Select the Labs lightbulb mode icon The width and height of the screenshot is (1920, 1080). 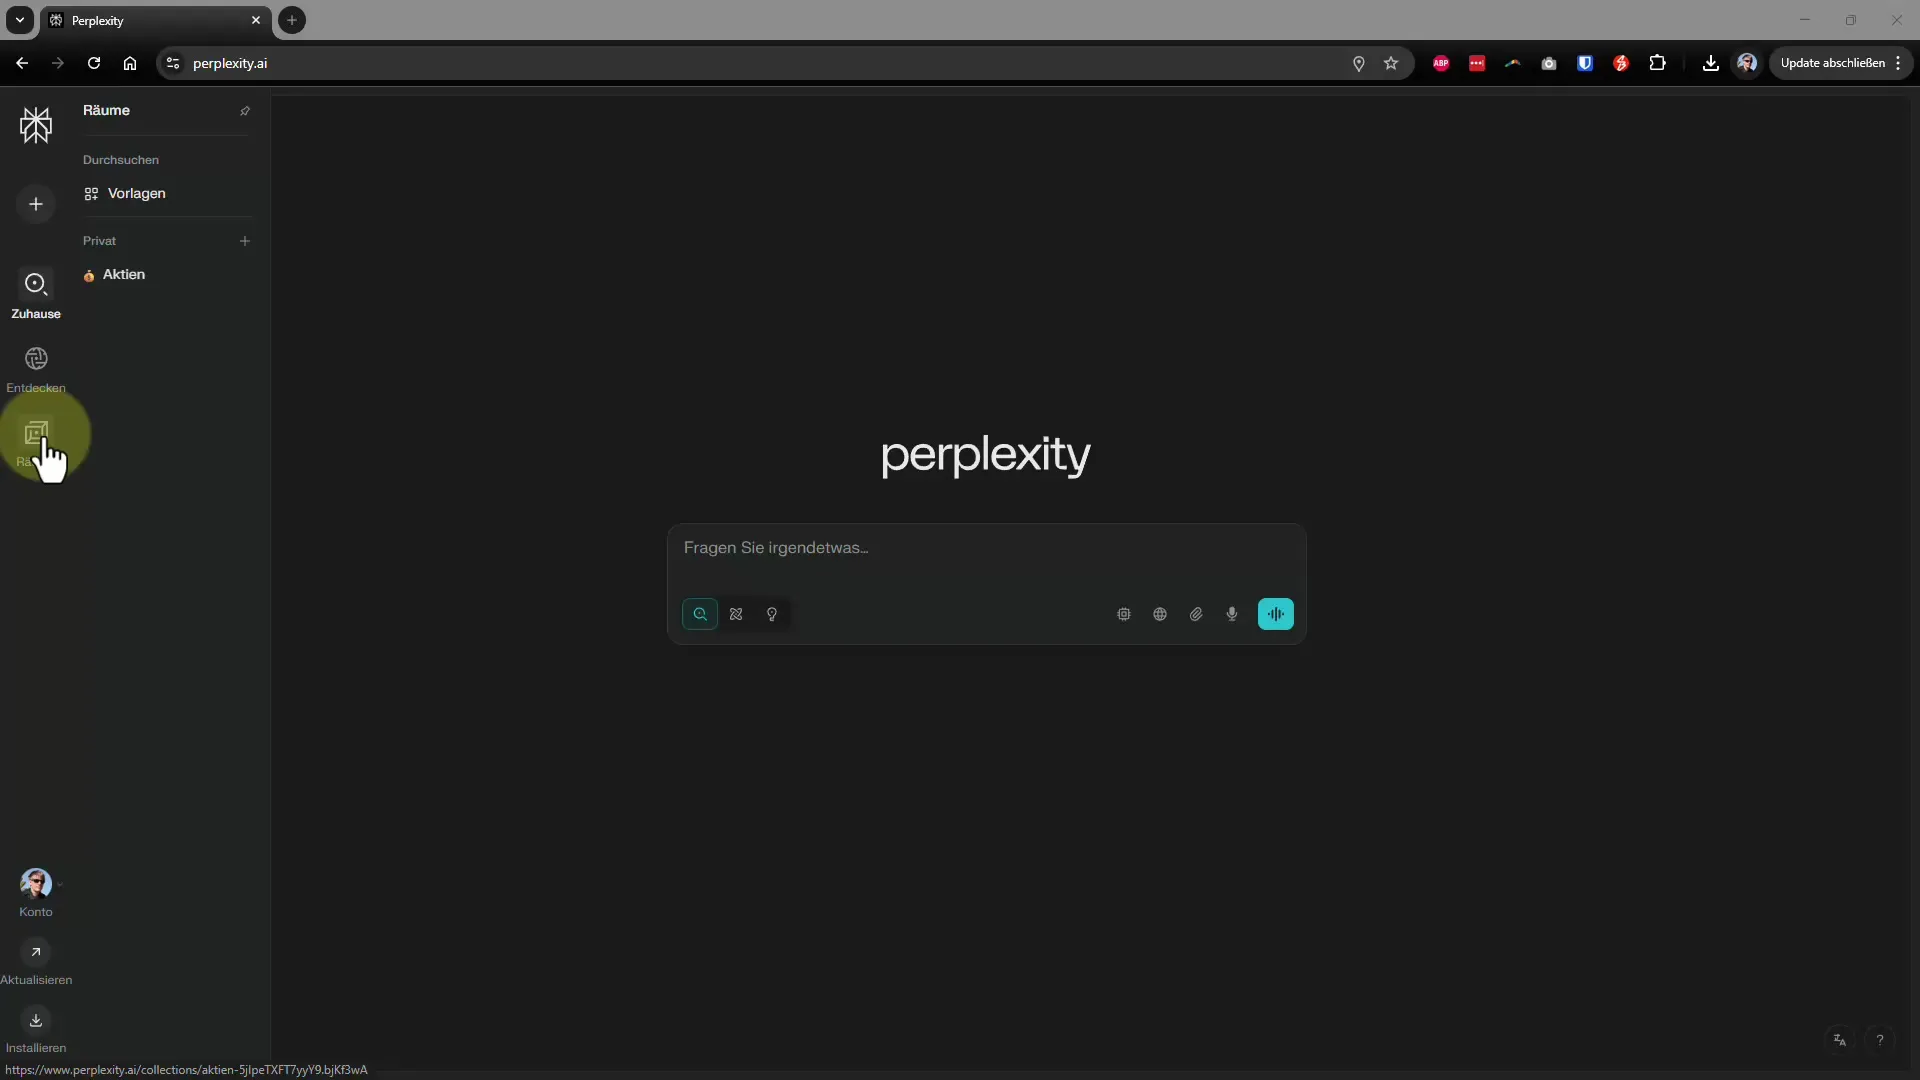772,614
